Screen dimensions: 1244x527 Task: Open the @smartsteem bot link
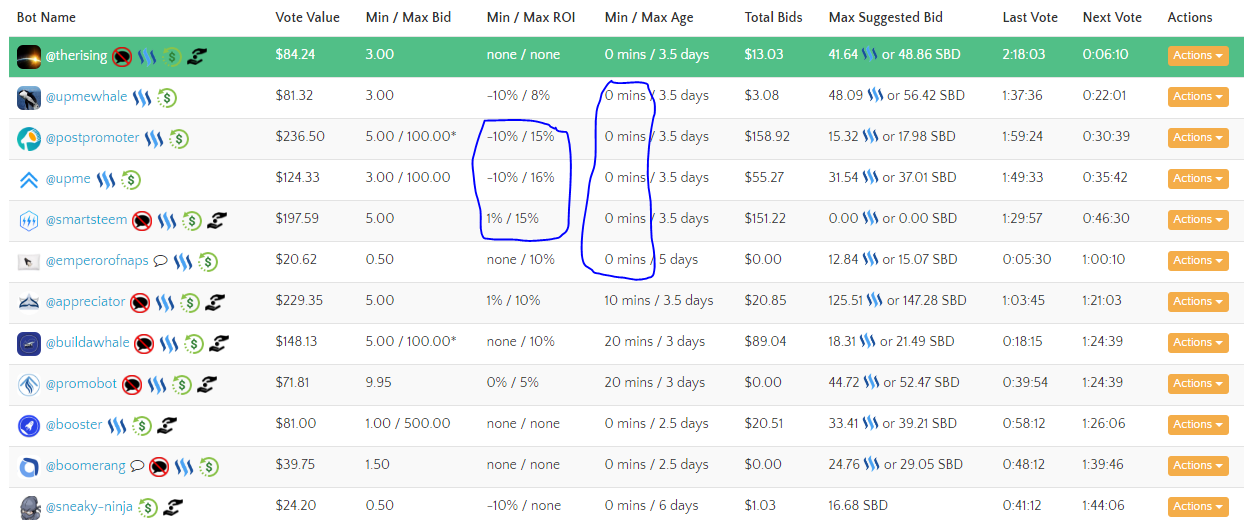tap(87, 220)
